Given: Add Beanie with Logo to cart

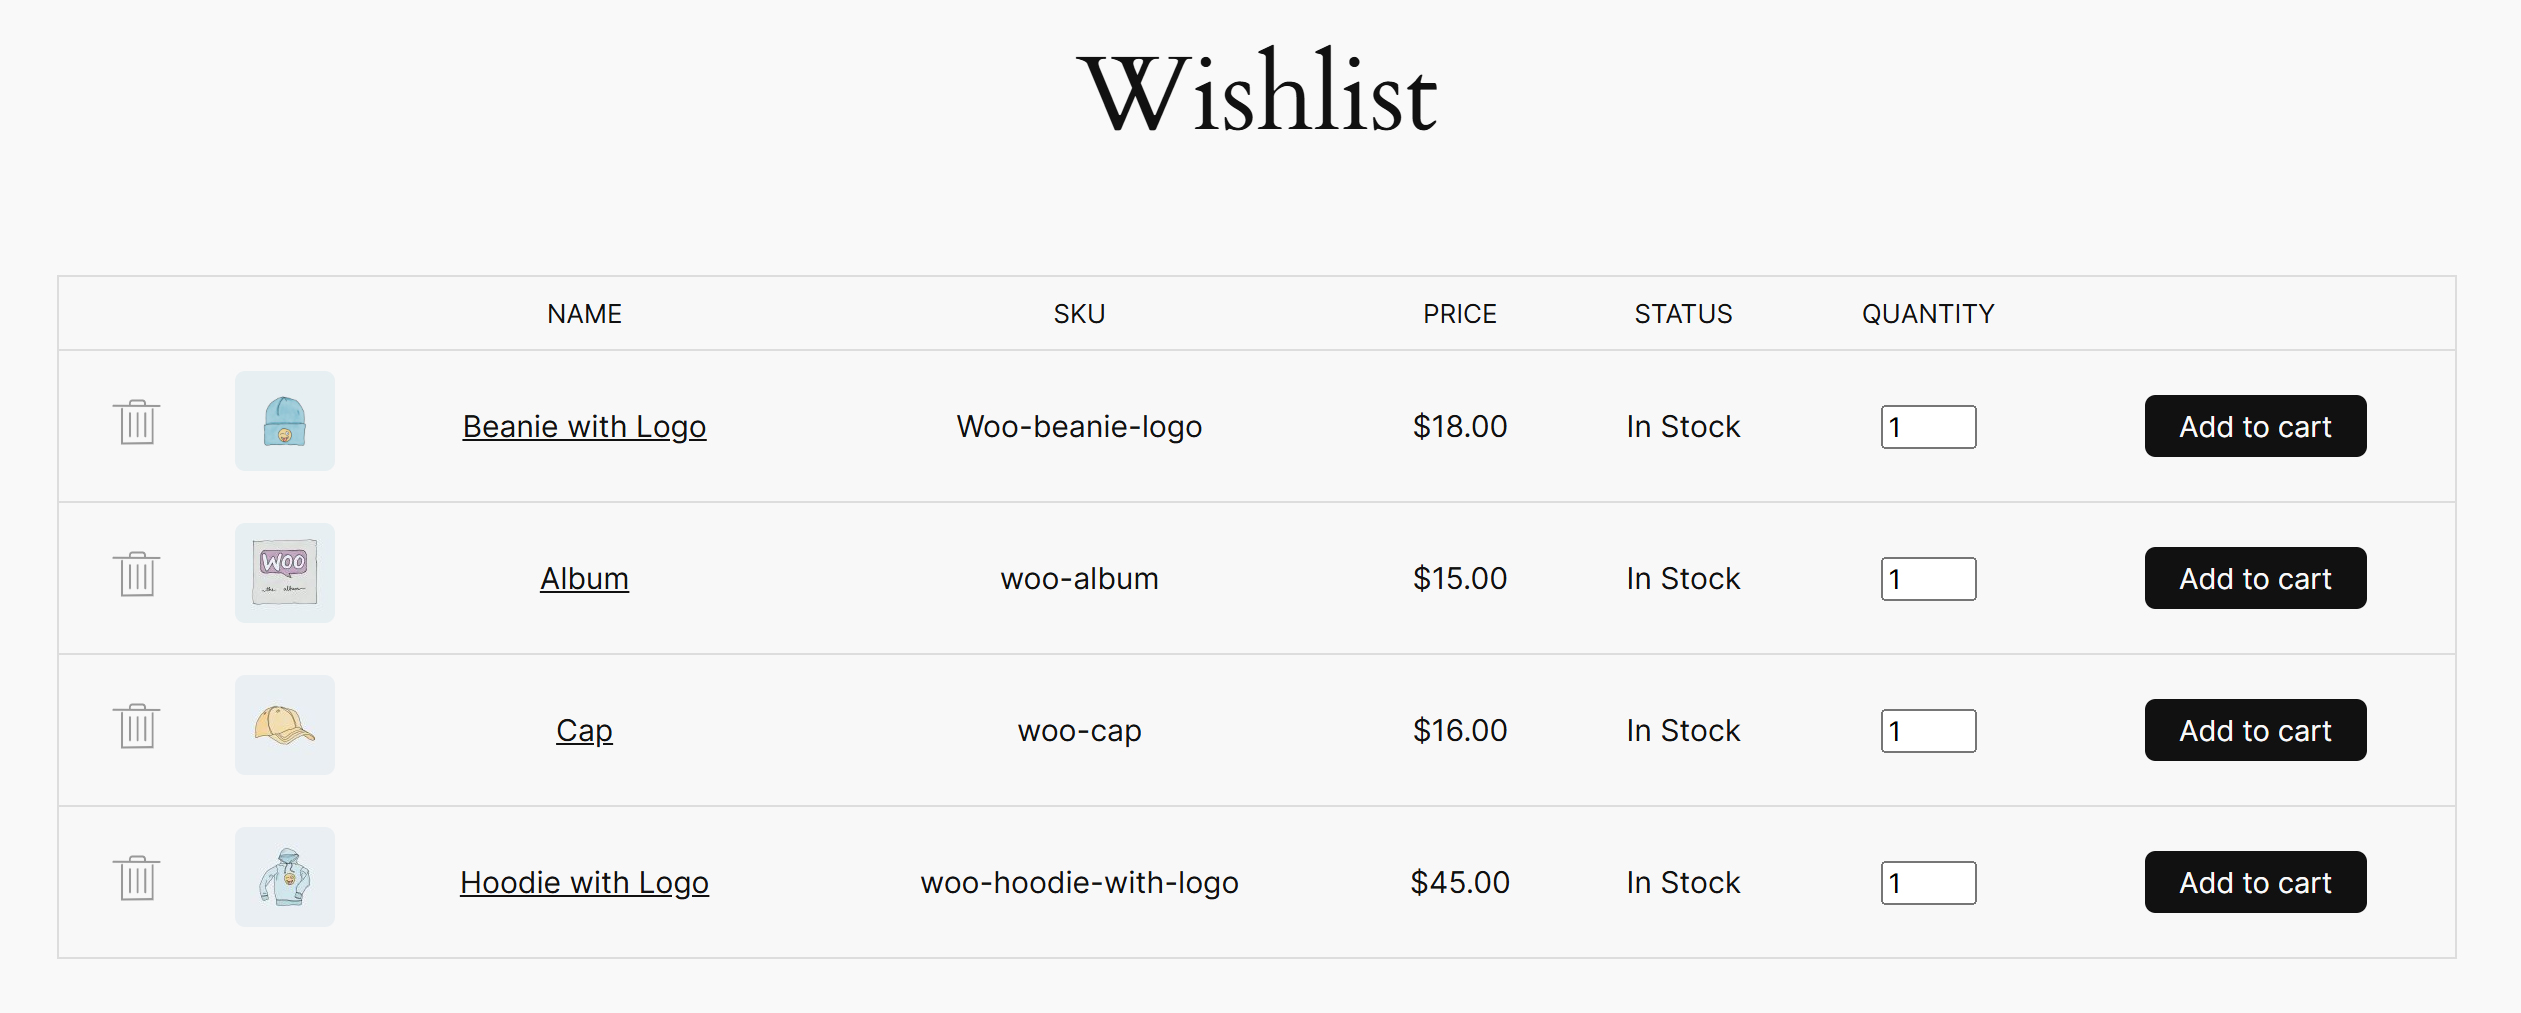Looking at the screenshot, I should [2255, 427].
